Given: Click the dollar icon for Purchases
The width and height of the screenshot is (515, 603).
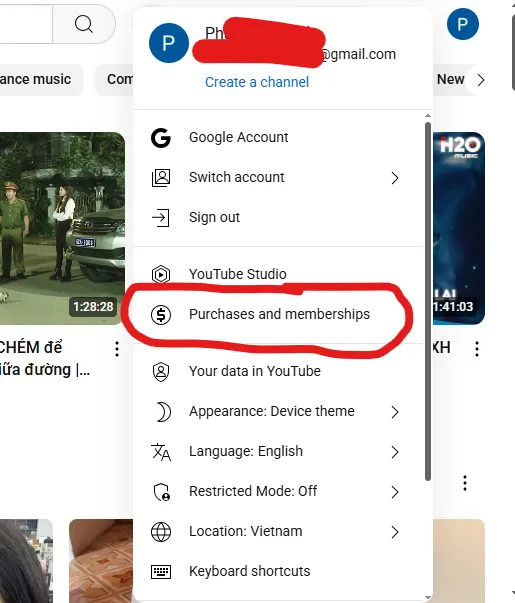Looking at the screenshot, I should point(161,315).
